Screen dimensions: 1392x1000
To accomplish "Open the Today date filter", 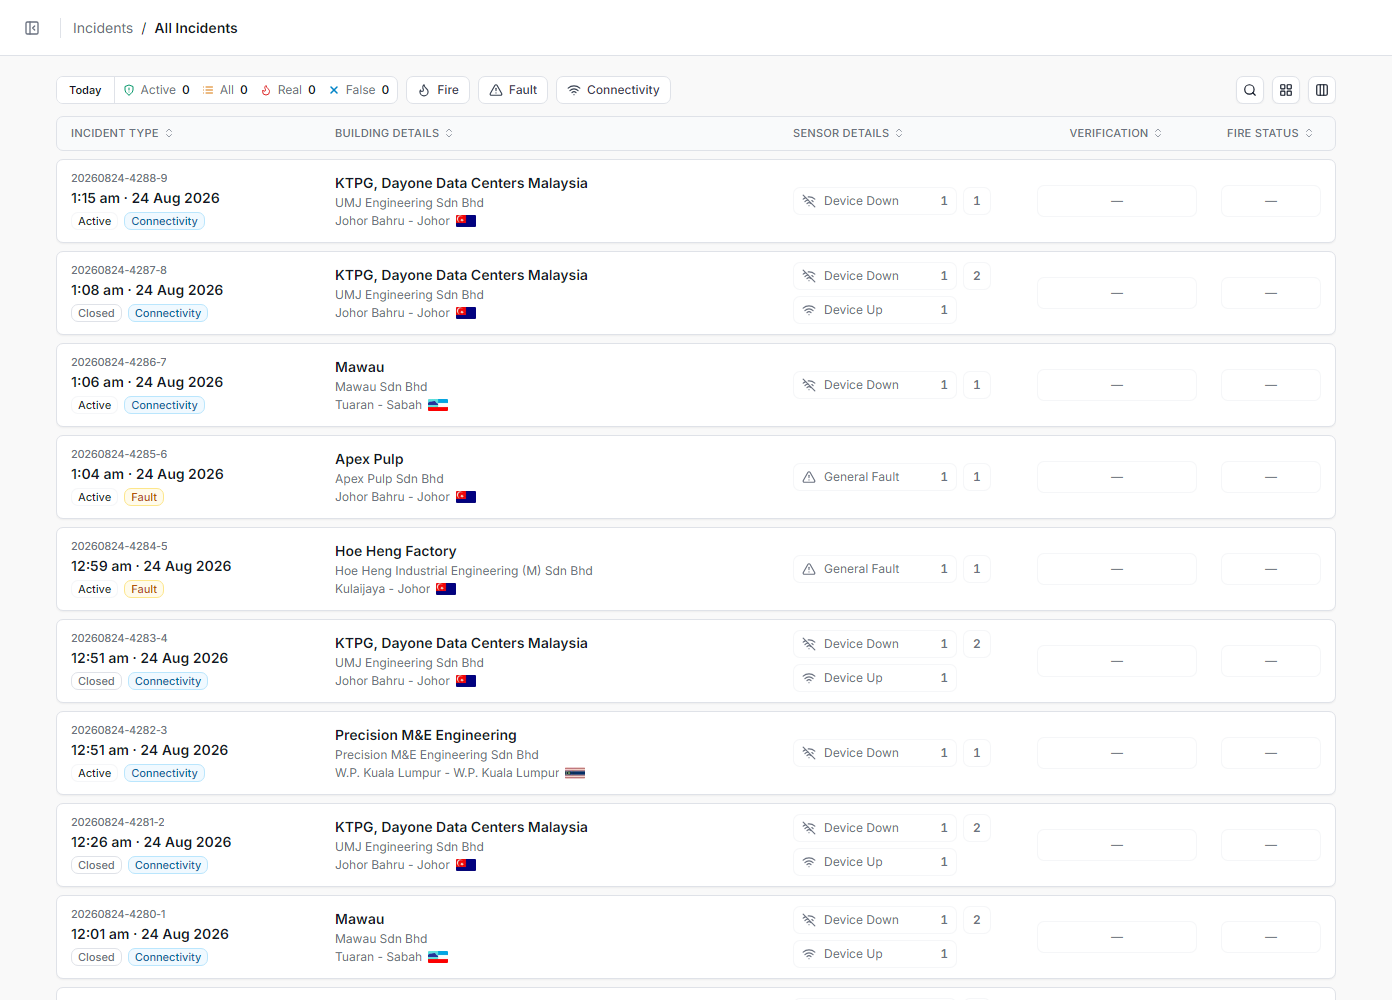I will 85,90.
